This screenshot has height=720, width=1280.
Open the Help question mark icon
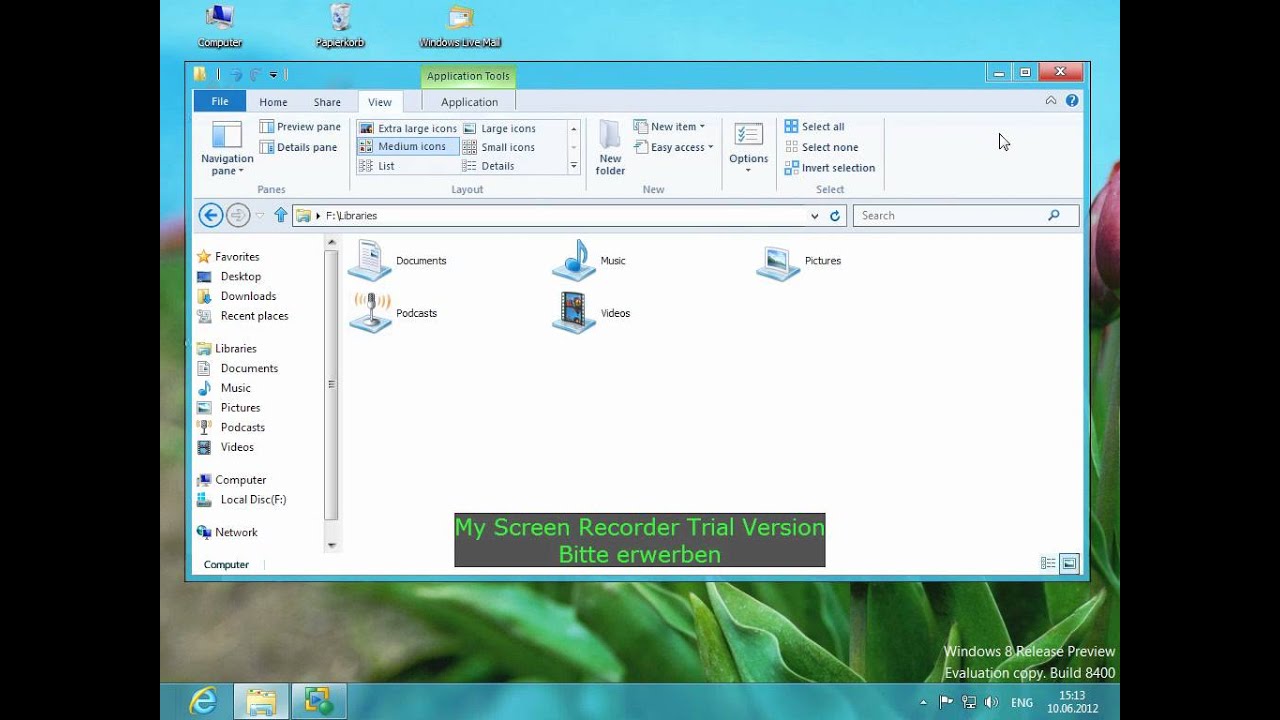tap(1072, 101)
